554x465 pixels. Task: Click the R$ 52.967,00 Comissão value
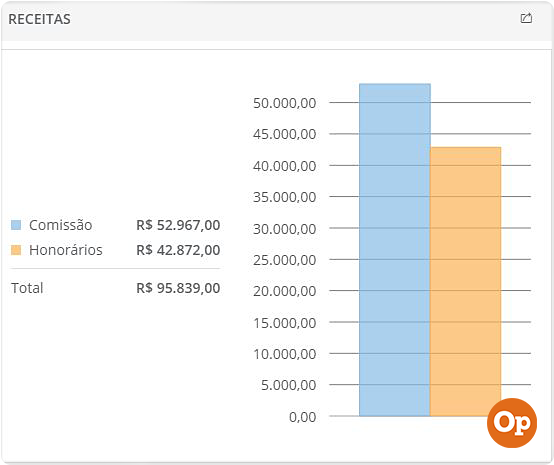178,225
